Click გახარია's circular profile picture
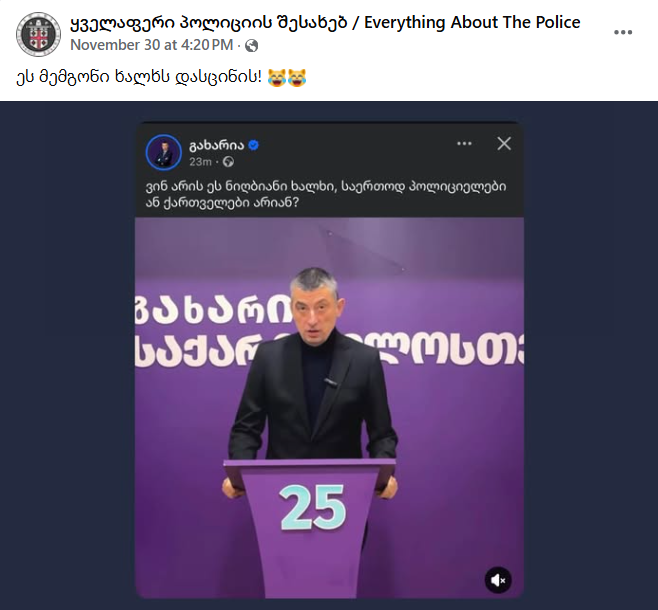658x610 pixels. point(164,152)
